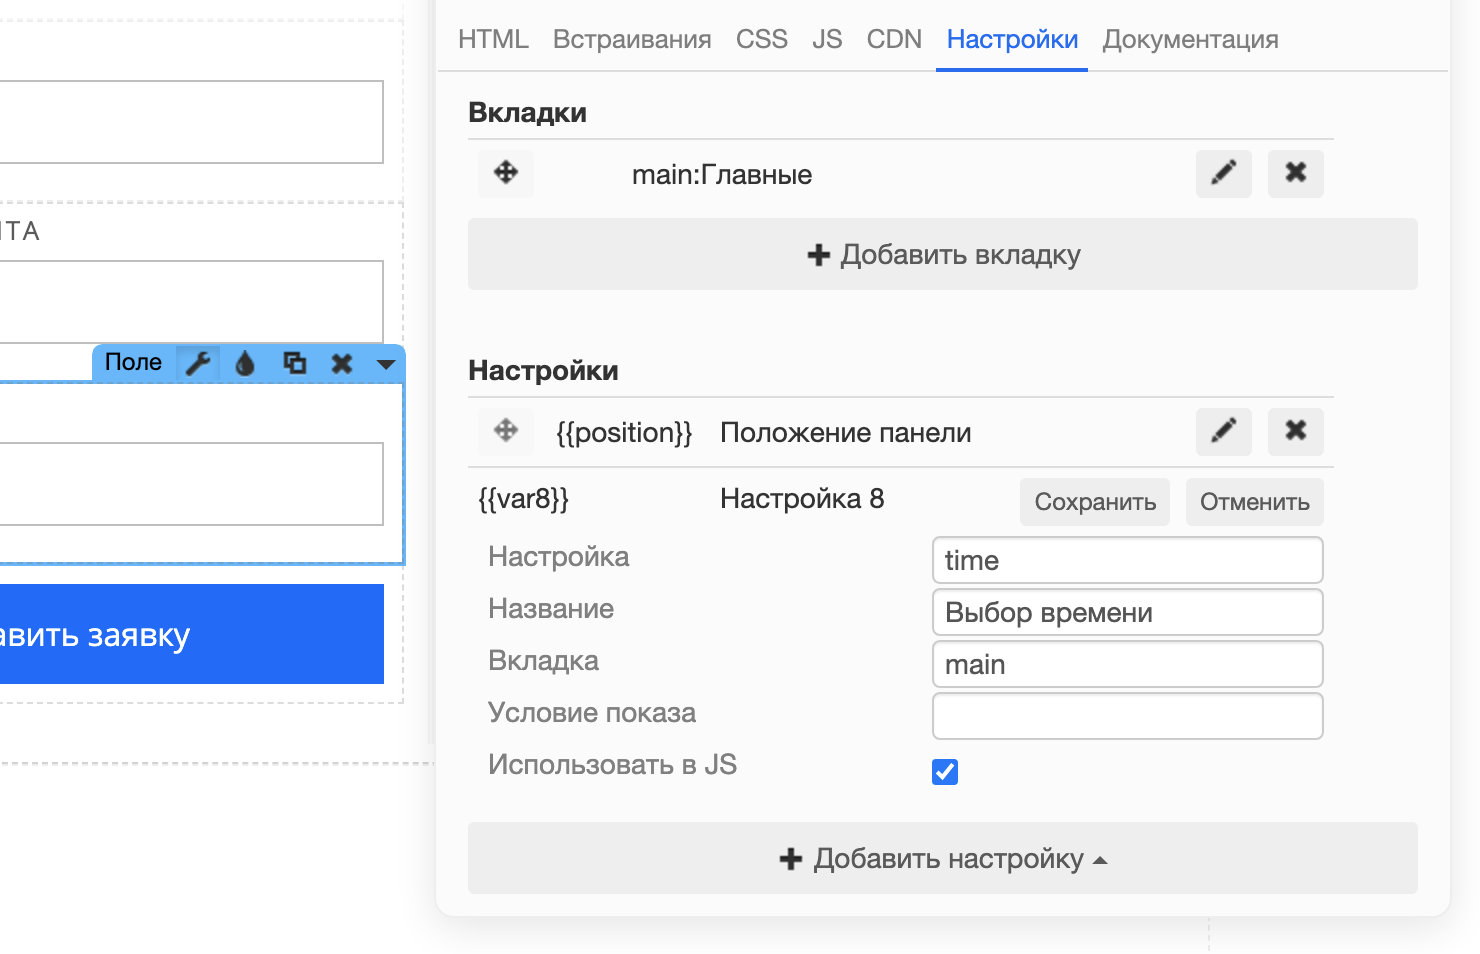The height and width of the screenshot is (954, 1480).
Task: Switch to the JS tab
Action: [x=827, y=39]
